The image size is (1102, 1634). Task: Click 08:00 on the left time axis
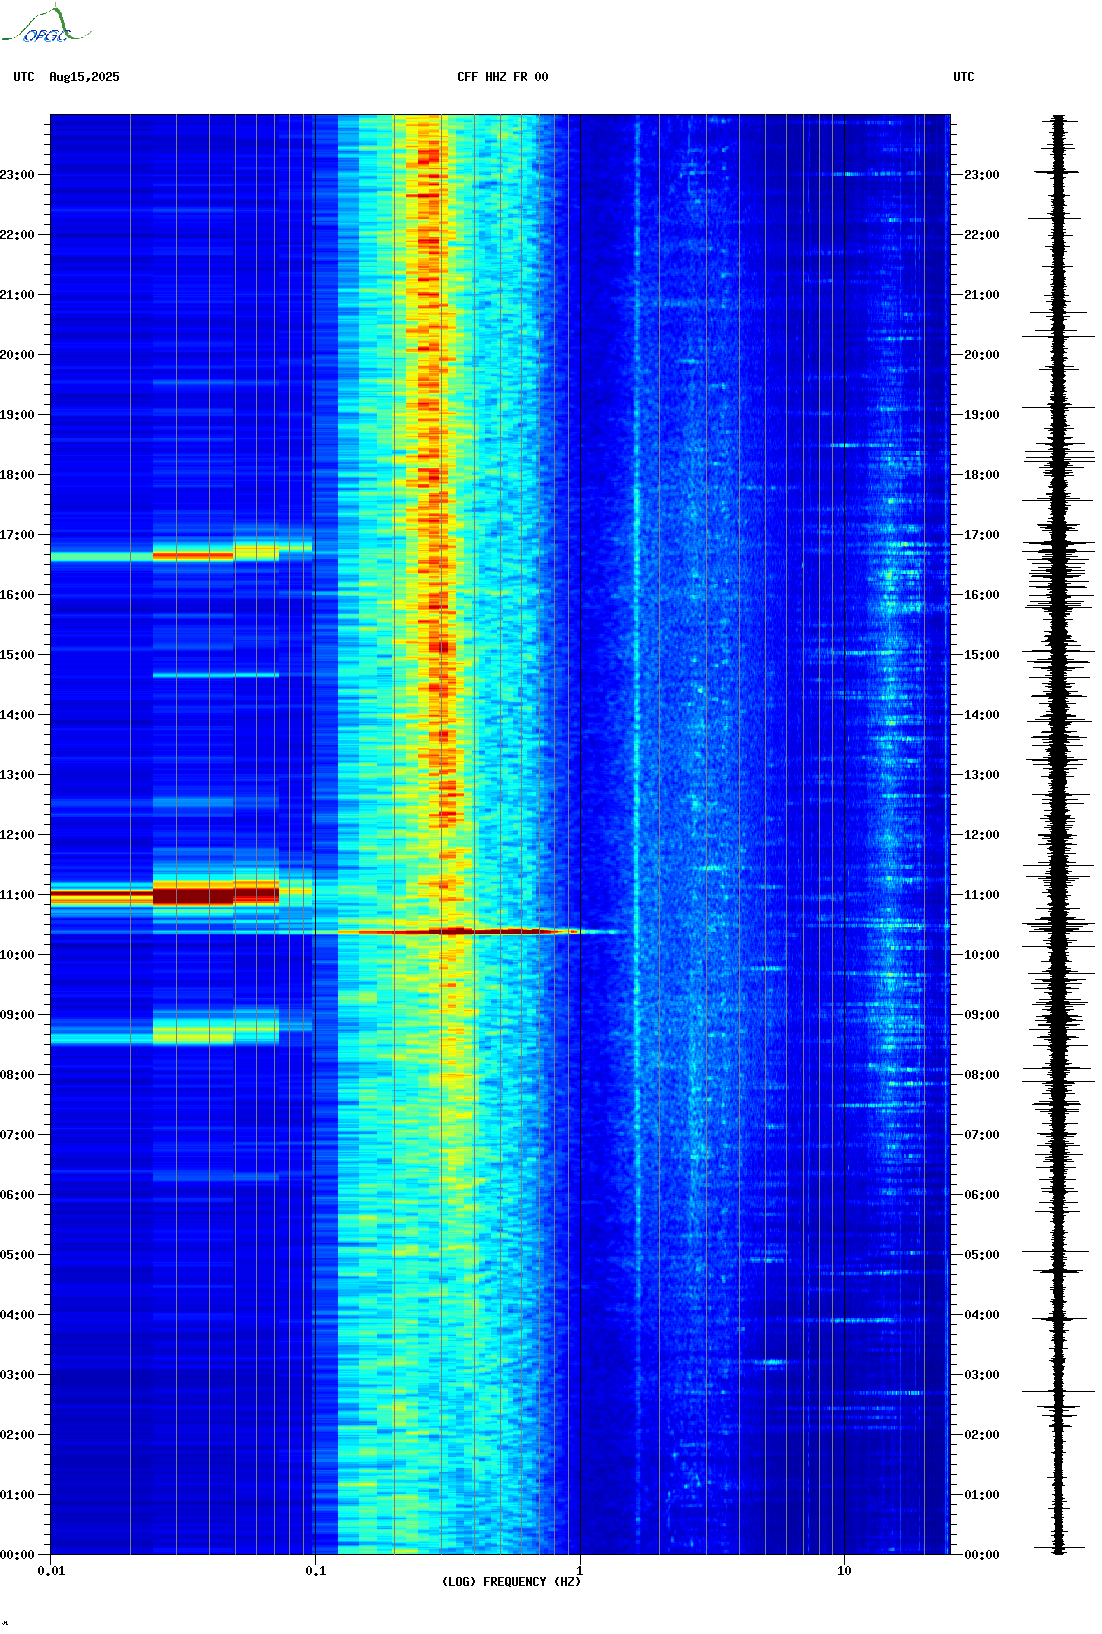click(x=17, y=1075)
